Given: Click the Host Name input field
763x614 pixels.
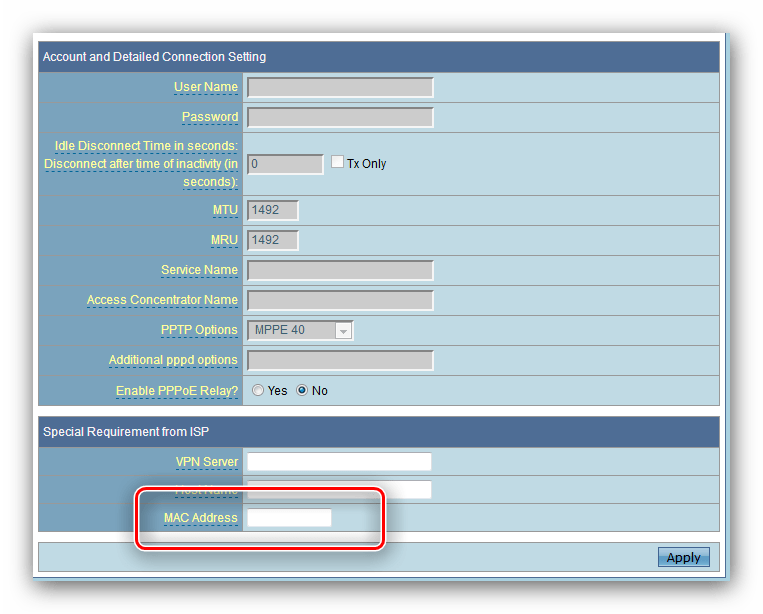Looking at the screenshot, I should [339, 489].
